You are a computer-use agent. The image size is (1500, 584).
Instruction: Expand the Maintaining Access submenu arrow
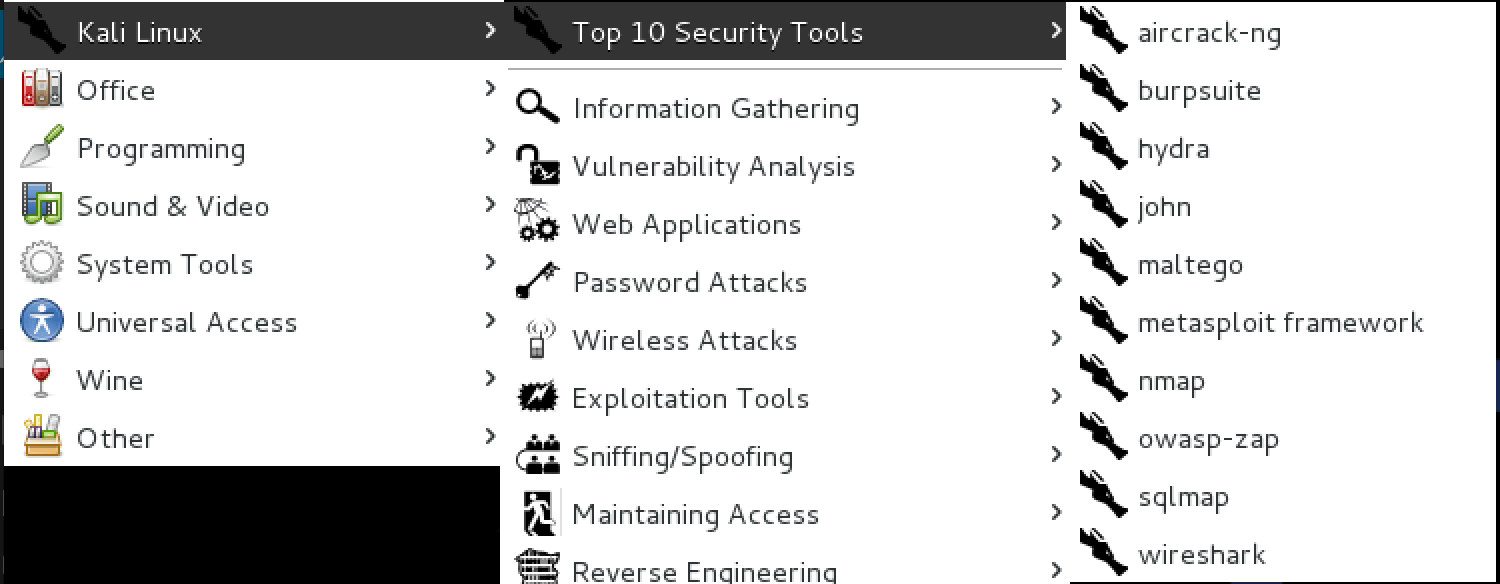[1056, 512]
